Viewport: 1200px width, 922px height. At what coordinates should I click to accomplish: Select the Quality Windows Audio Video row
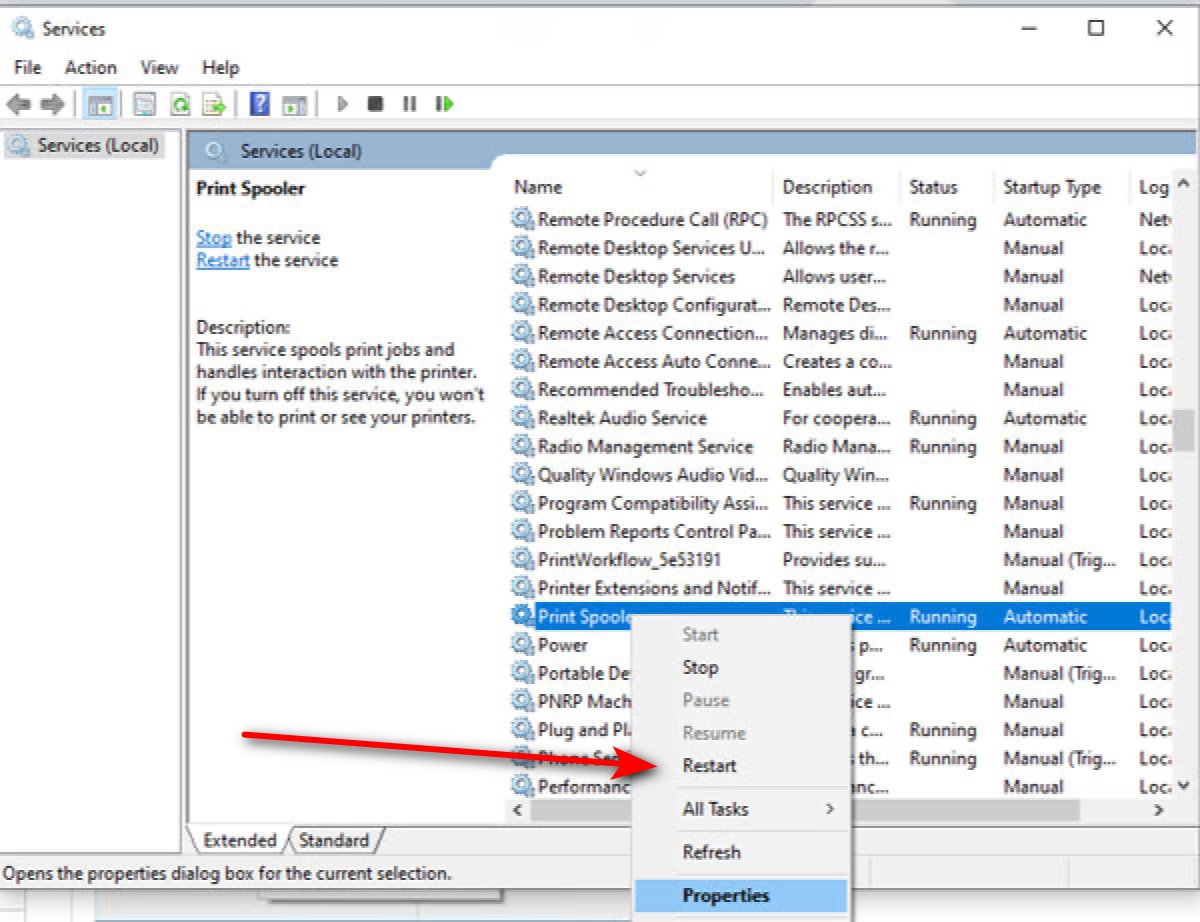coord(840,475)
